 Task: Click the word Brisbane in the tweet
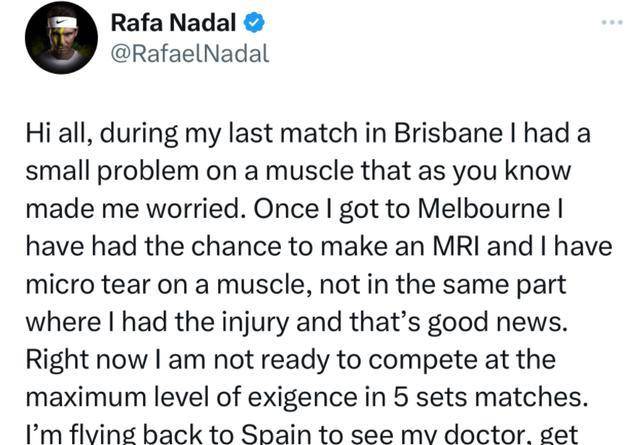pyautogui.click(x=448, y=134)
